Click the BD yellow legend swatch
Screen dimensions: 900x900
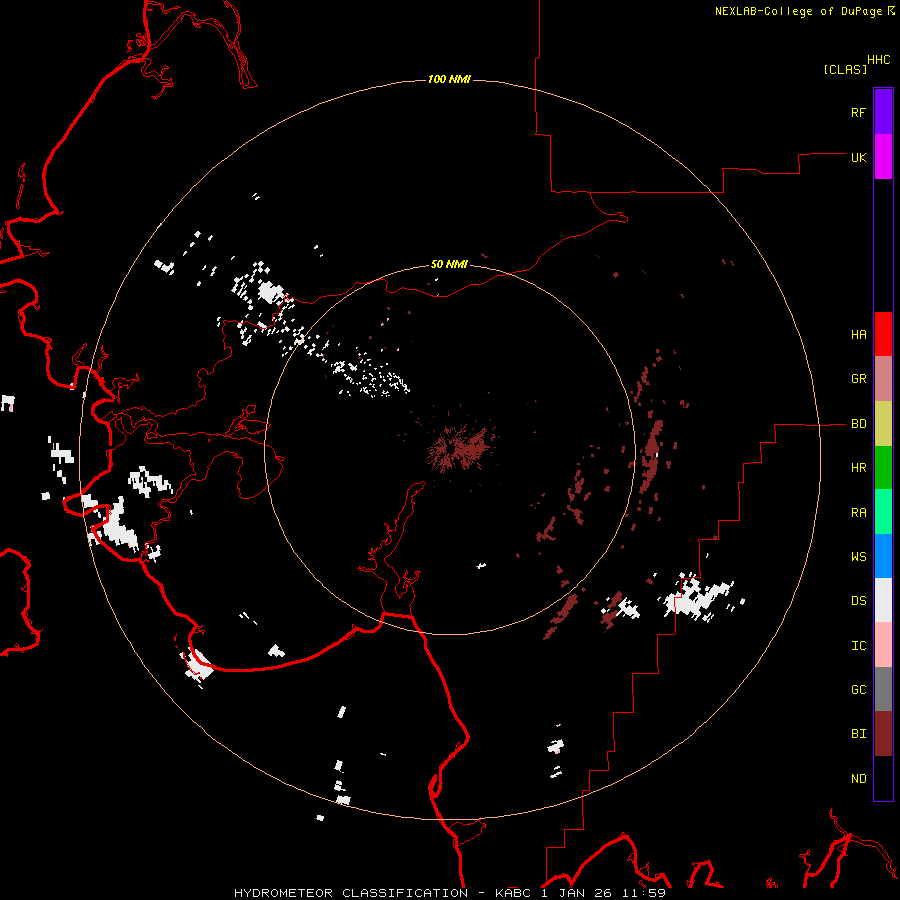point(883,424)
